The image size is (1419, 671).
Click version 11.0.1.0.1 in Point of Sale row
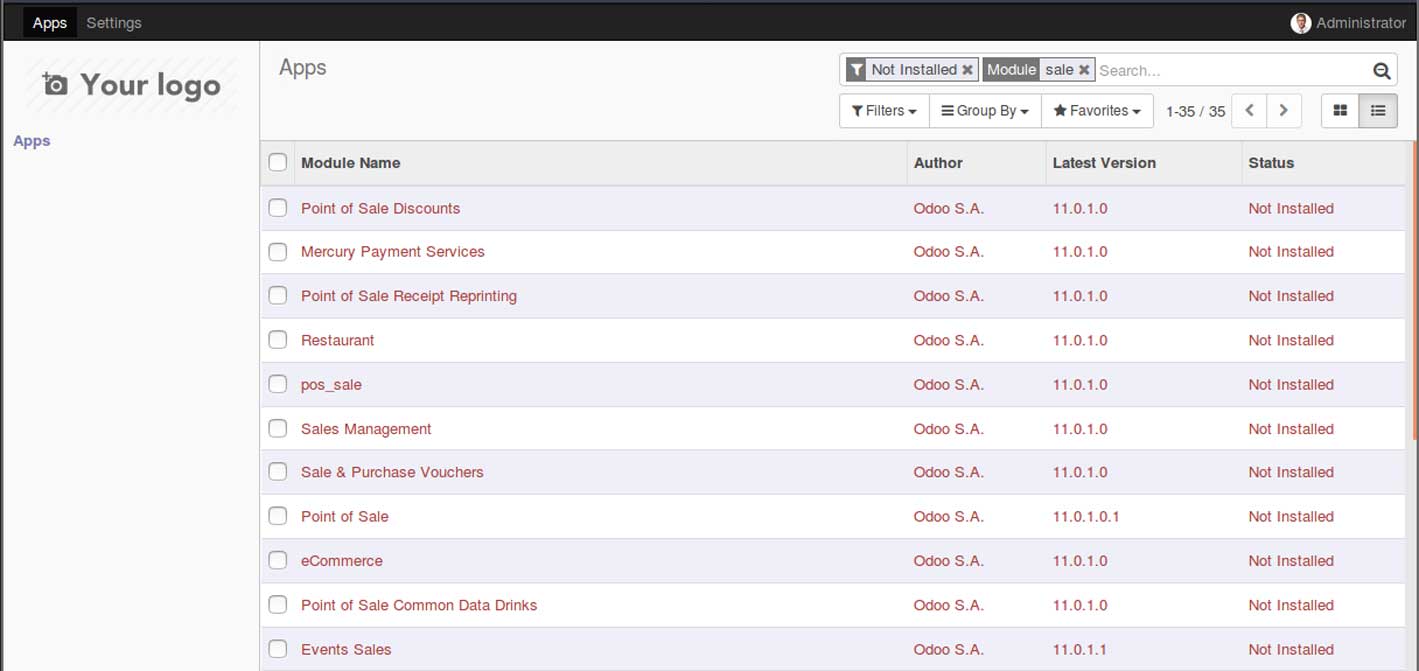pyautogui.click(x=1086, y=517)
